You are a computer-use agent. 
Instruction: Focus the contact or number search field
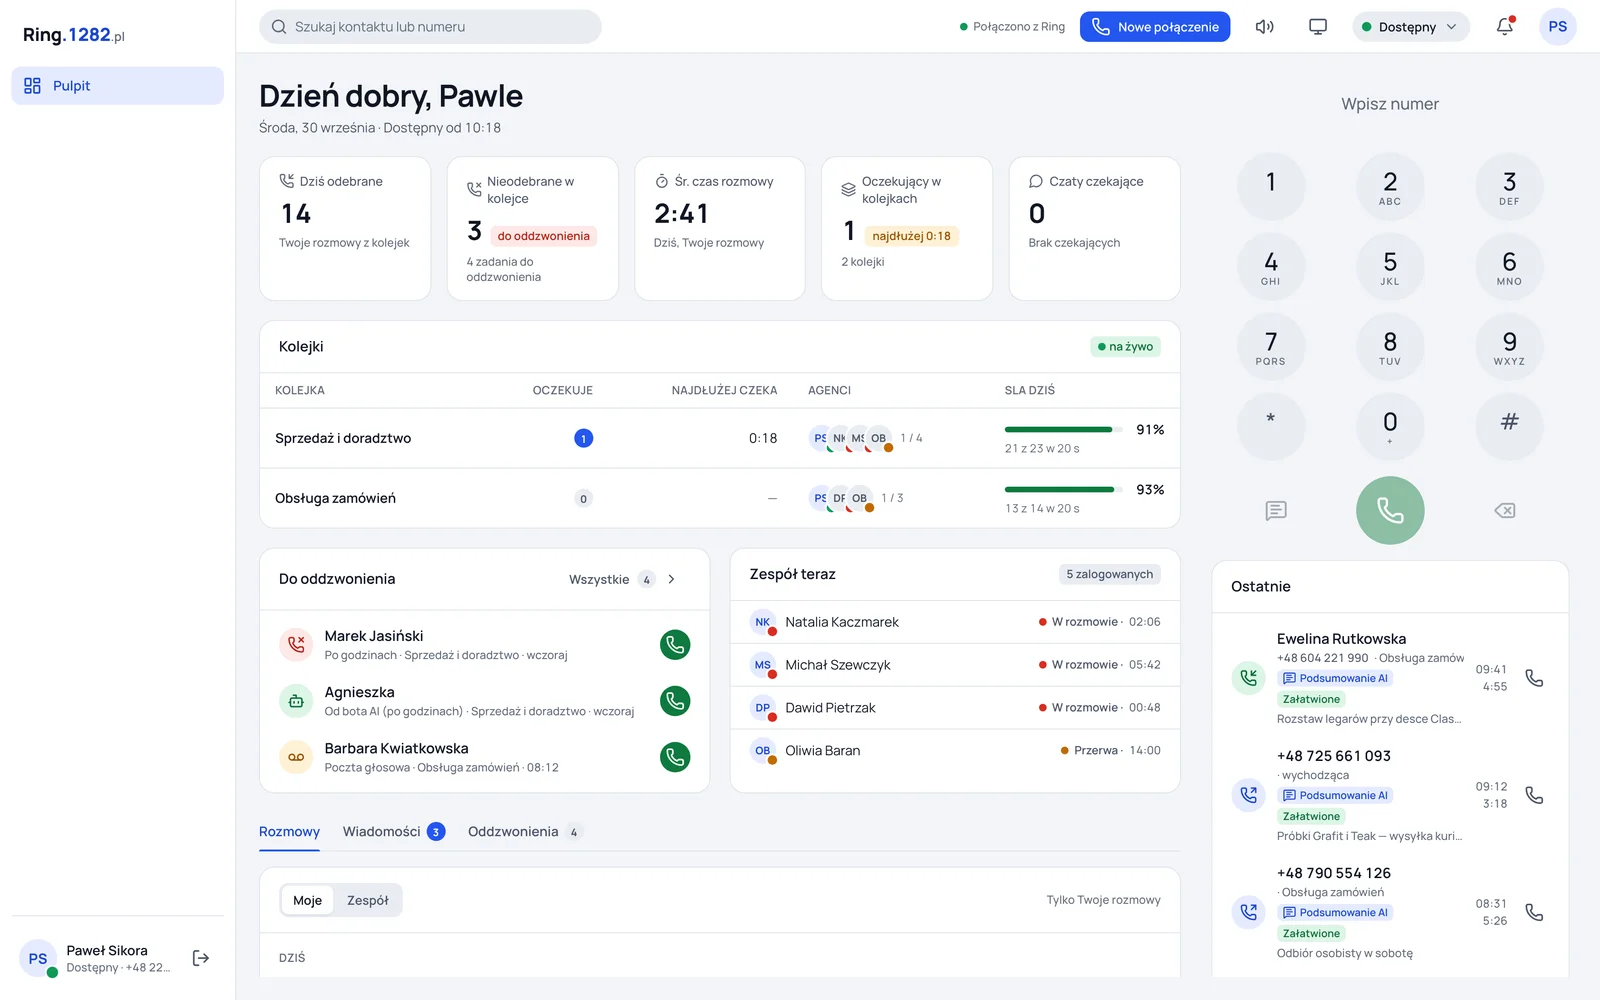tap(430, 27)
